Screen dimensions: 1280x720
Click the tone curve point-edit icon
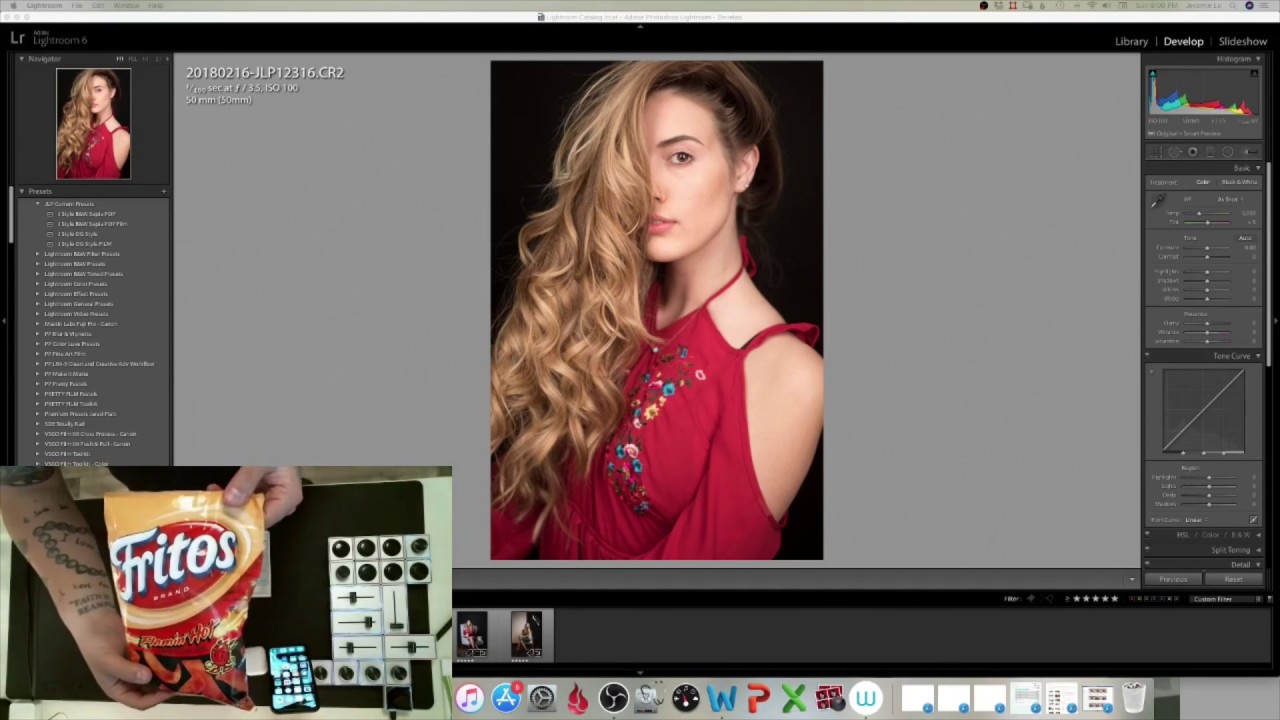(x=1254, y=520)
